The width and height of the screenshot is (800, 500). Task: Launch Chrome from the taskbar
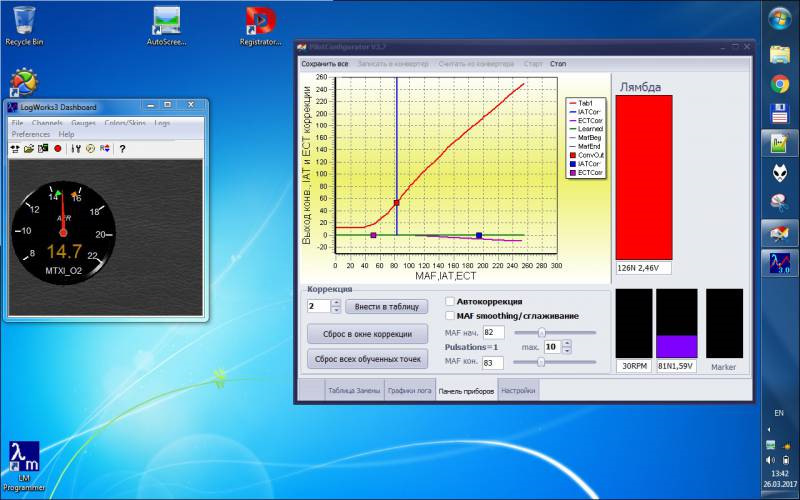click(x=780, y=84)
